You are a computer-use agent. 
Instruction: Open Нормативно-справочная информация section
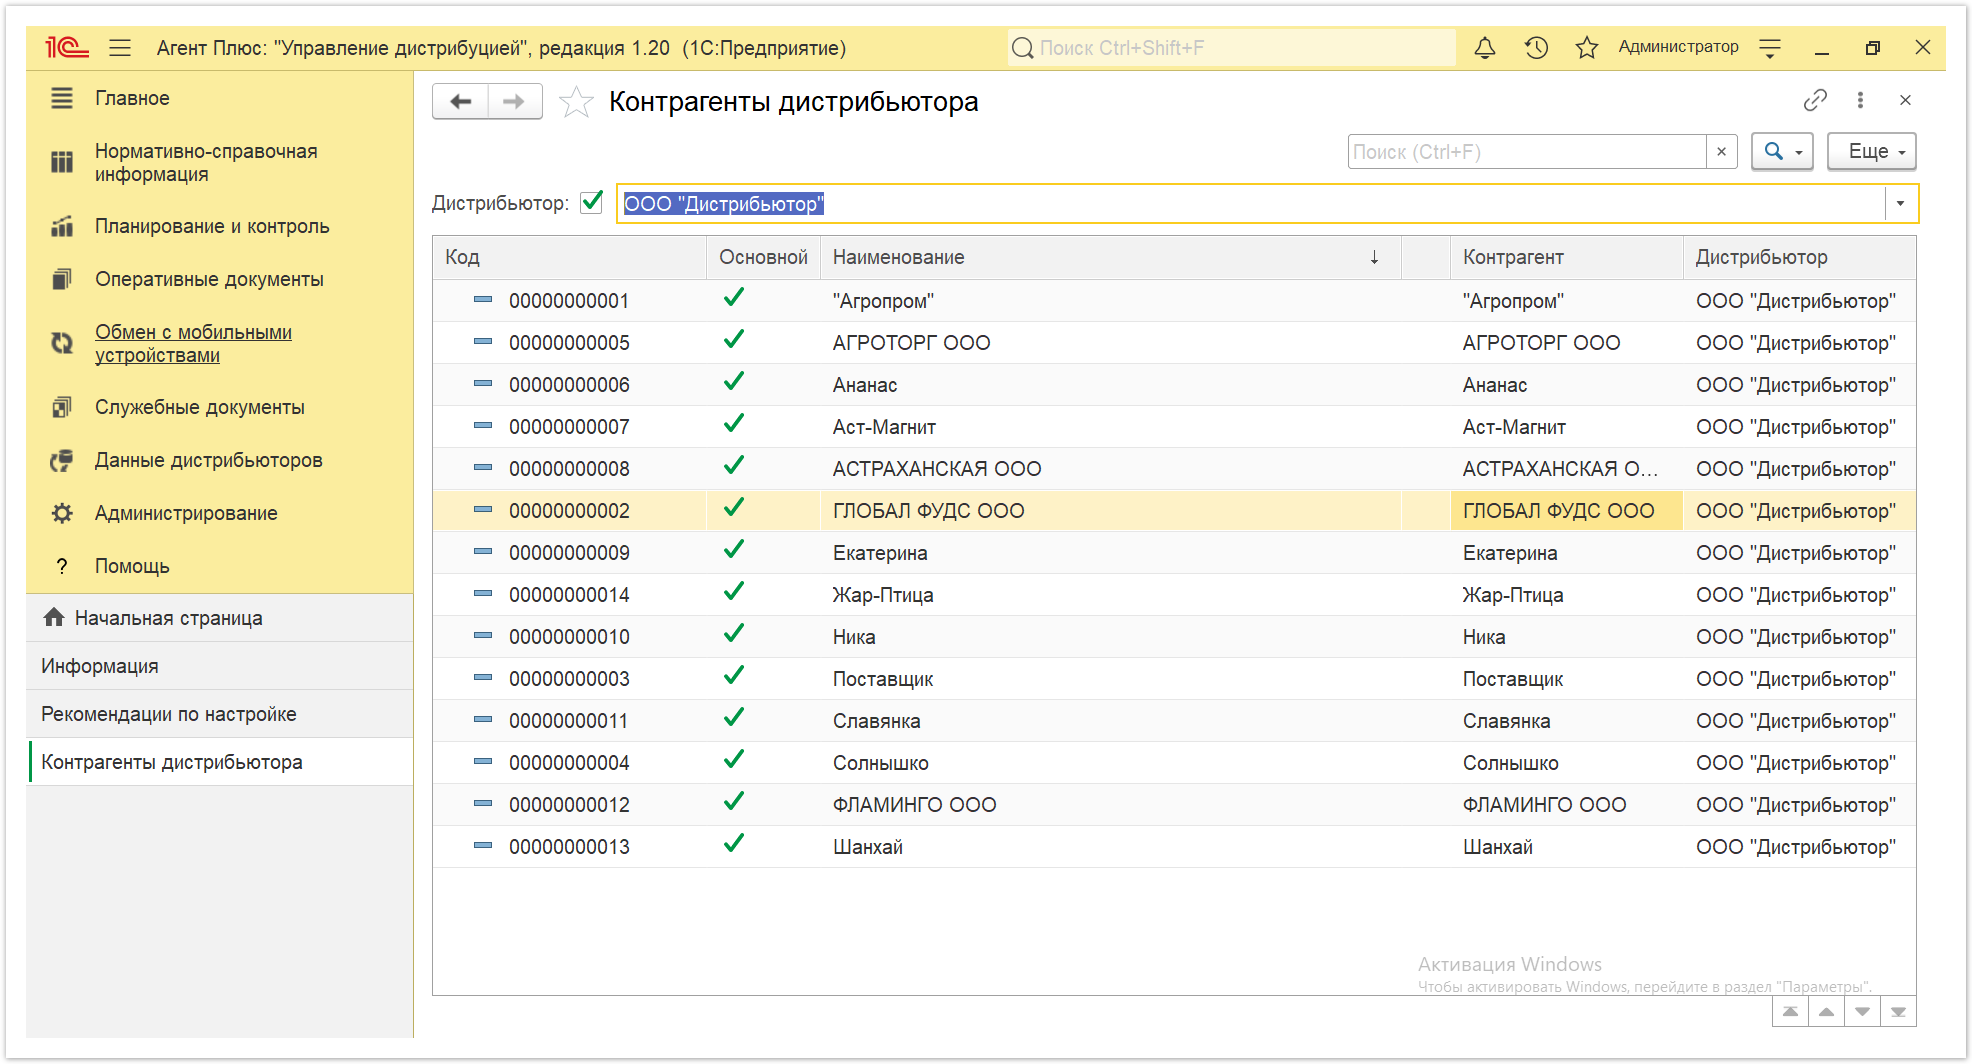tap(206, 162)
